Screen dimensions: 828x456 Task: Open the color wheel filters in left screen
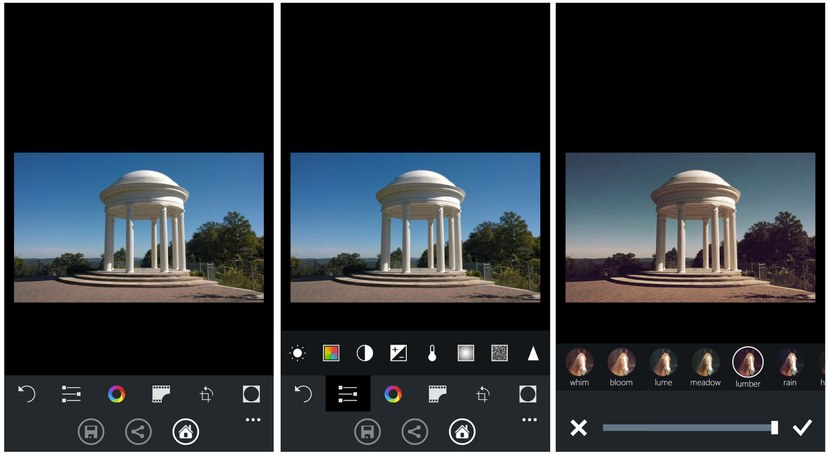pos(117,394)
